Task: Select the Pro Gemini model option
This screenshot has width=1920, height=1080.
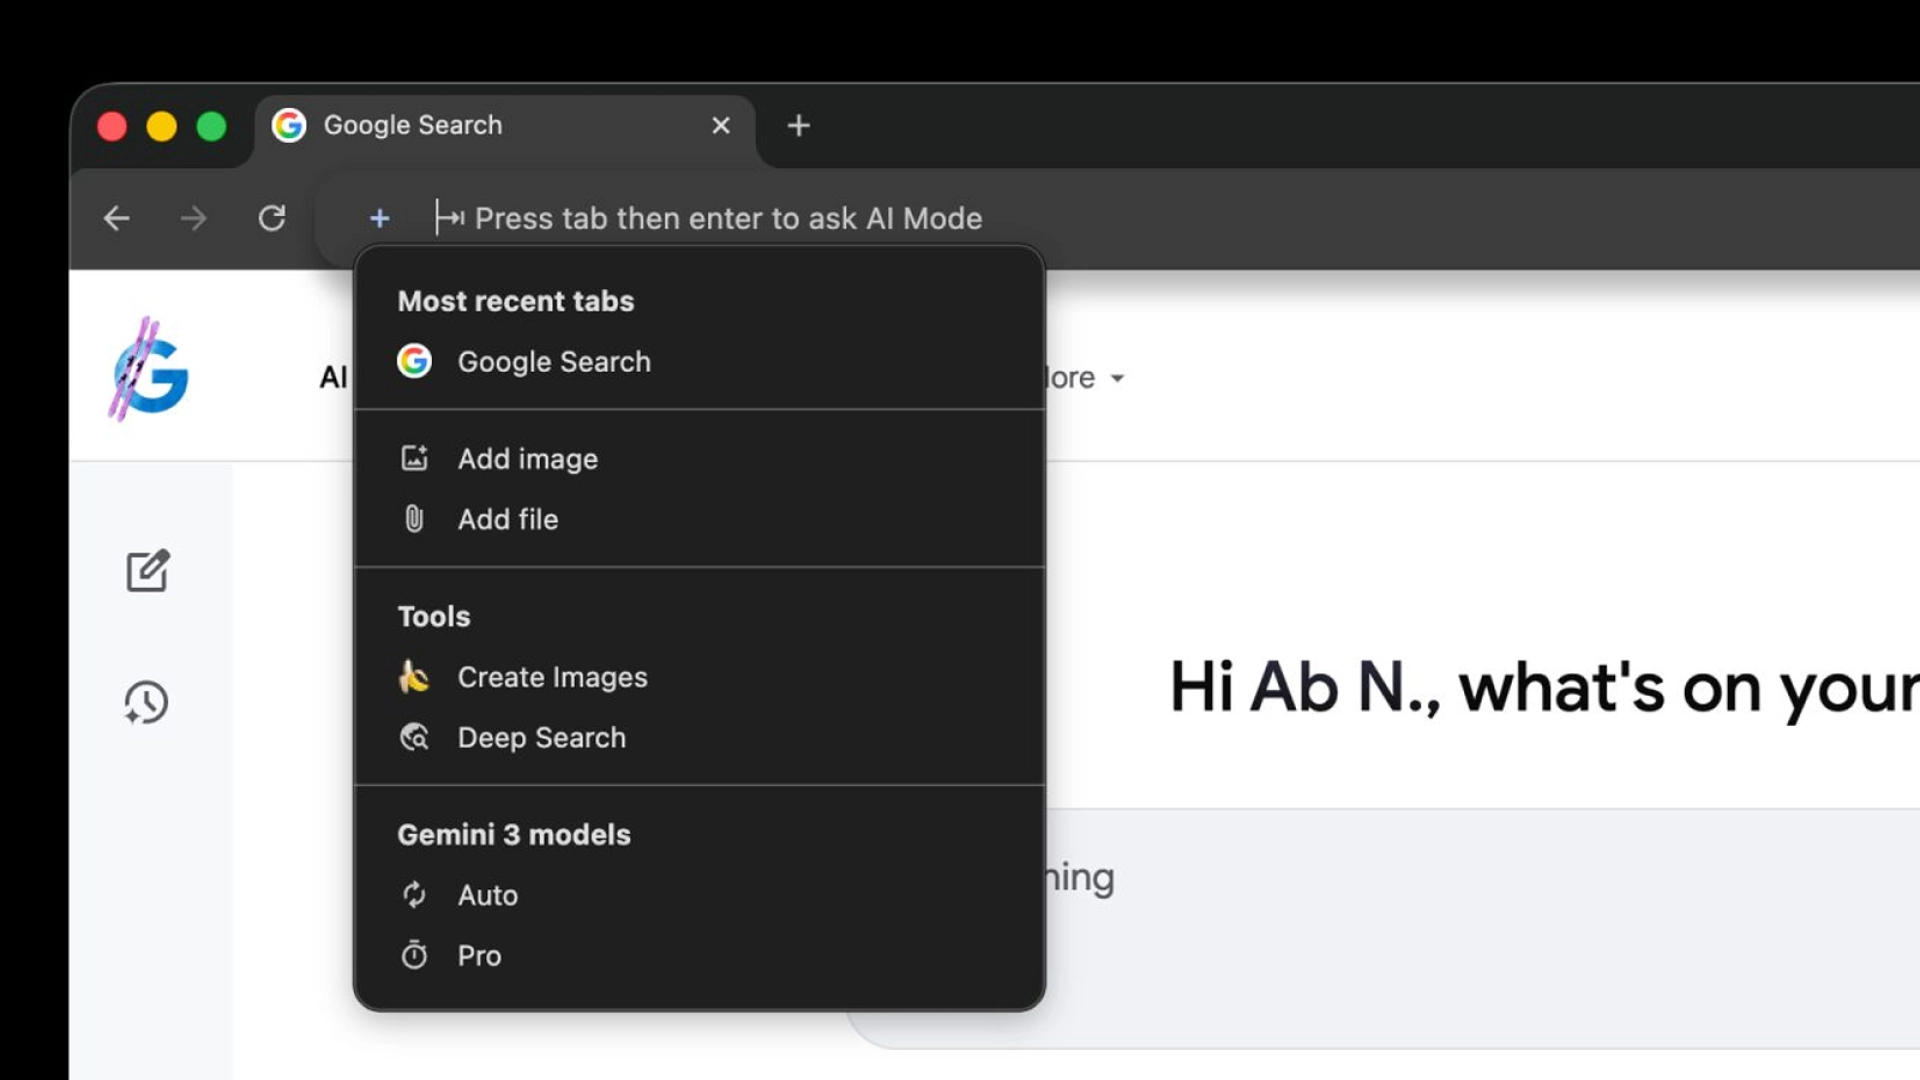Action: pyautogui.click(x=479, y=956)
